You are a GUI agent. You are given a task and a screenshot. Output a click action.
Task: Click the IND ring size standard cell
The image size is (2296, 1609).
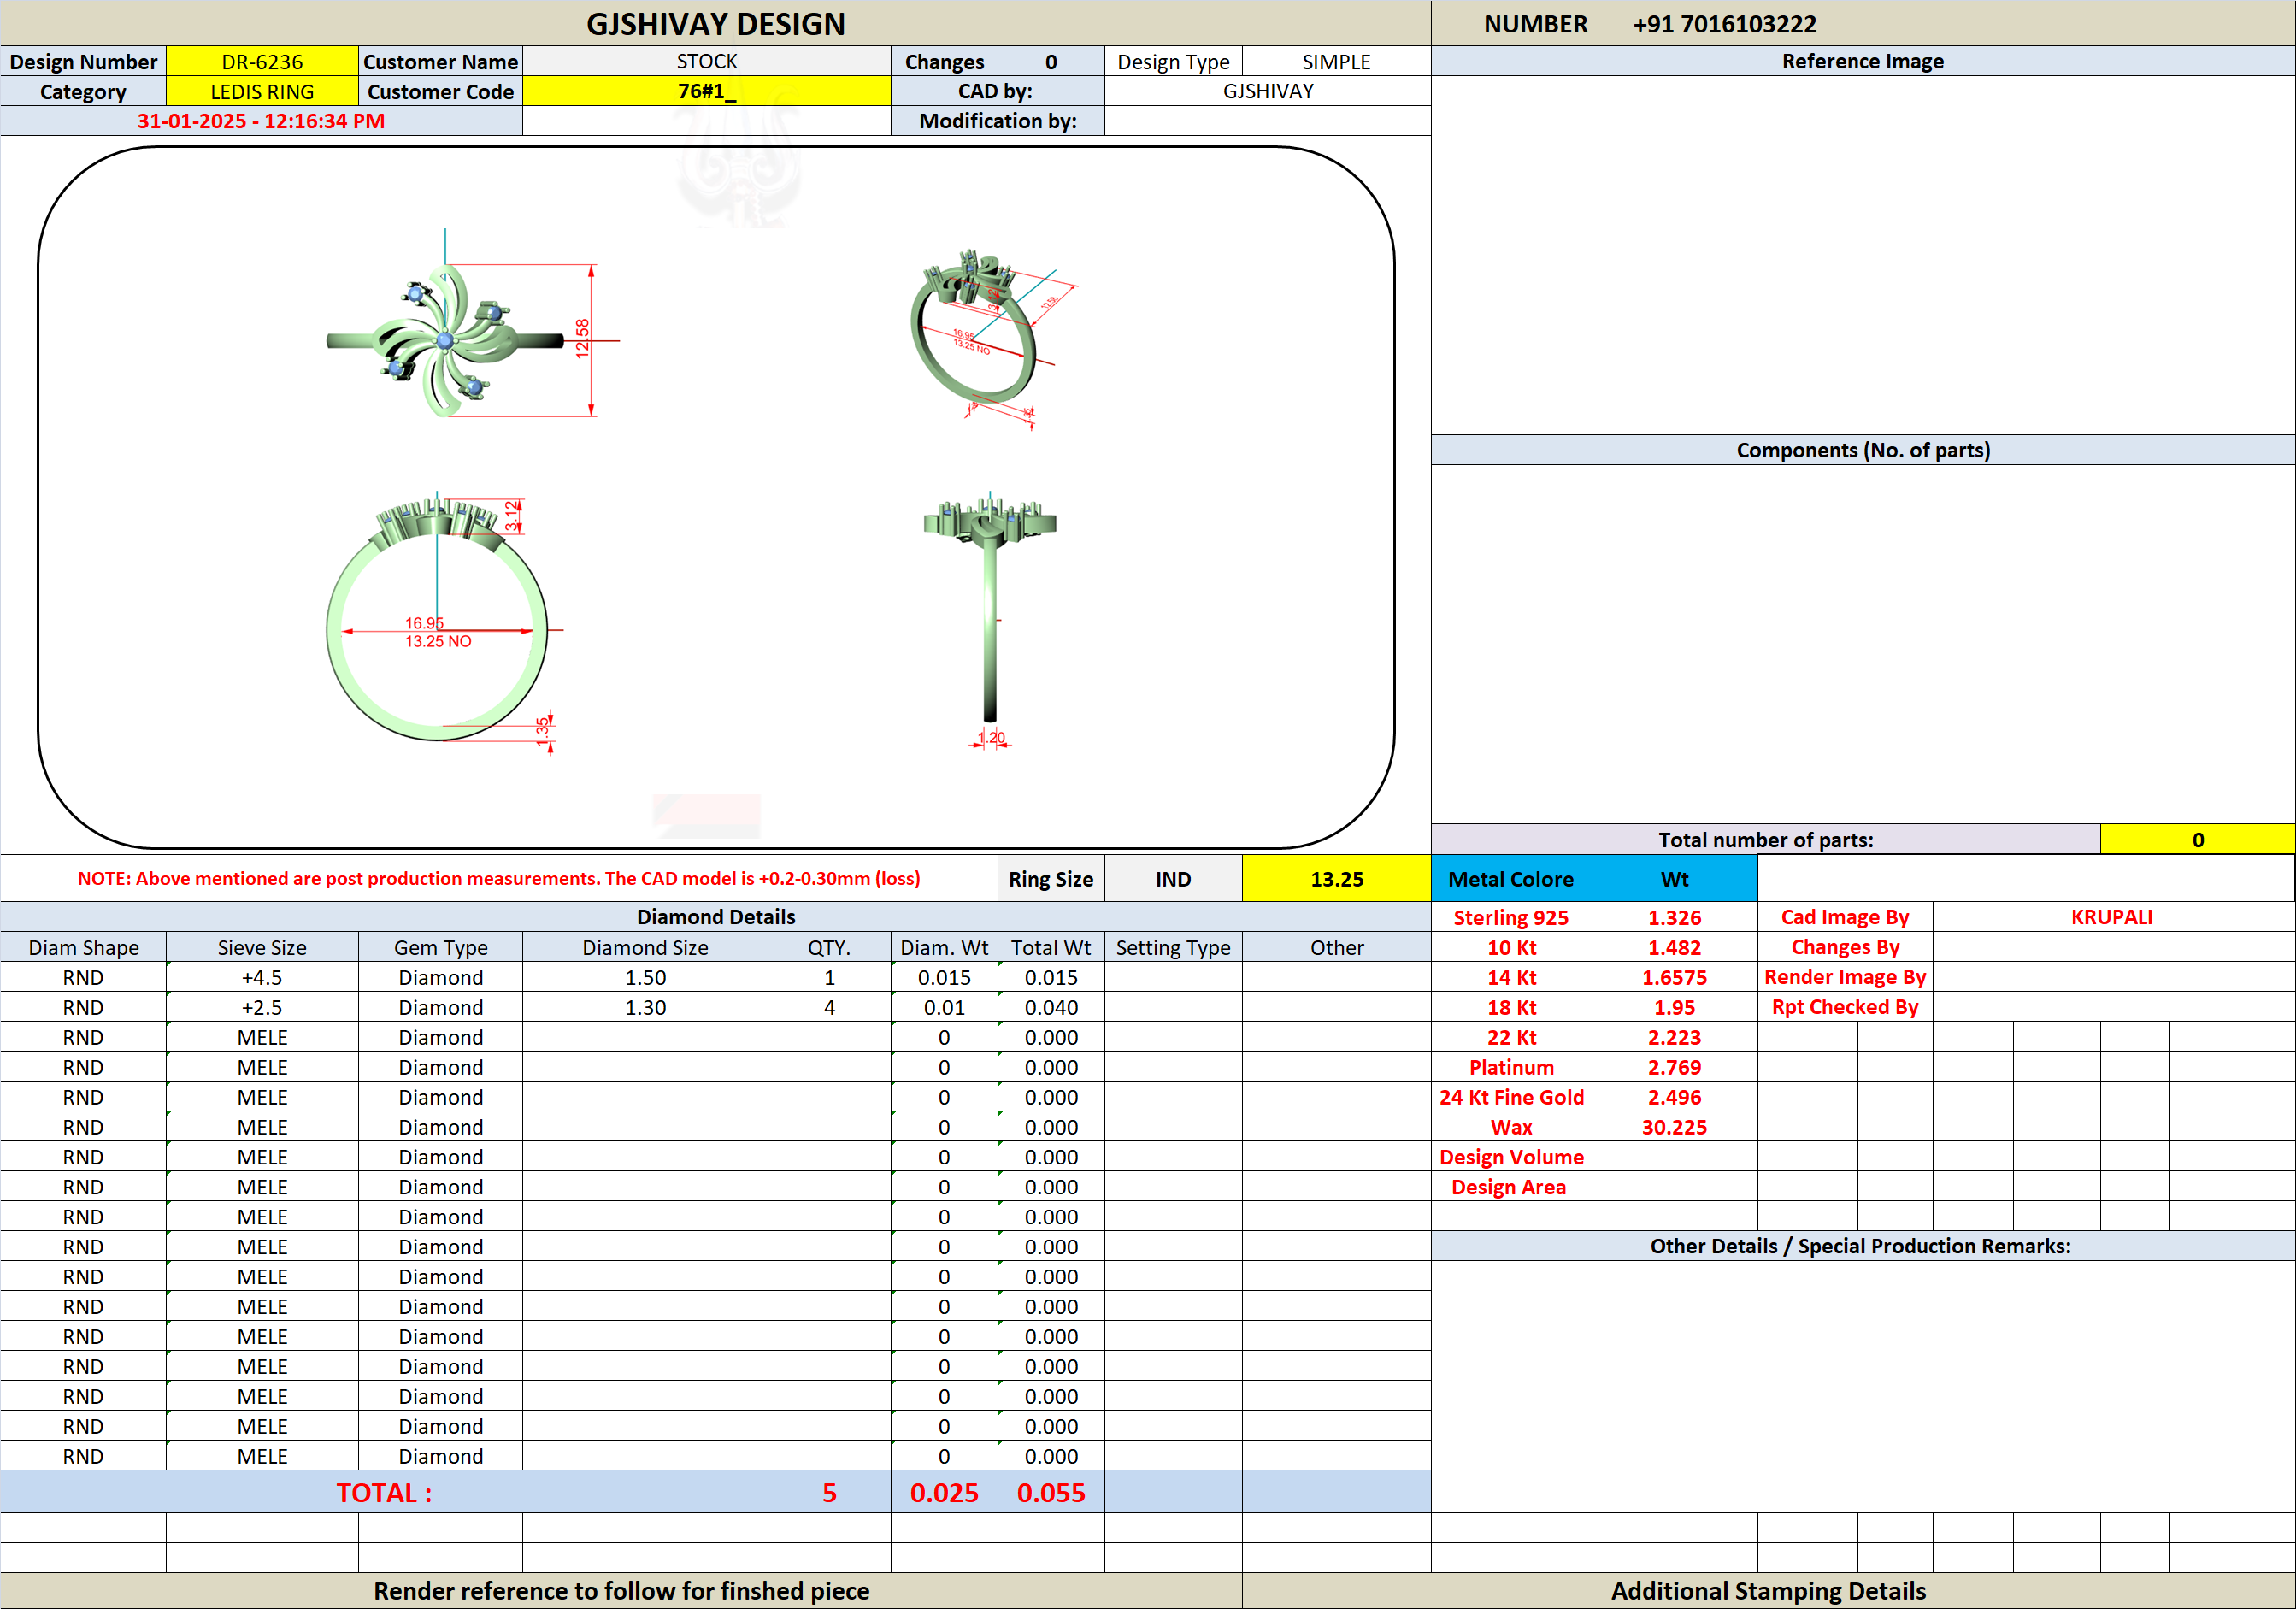click(x=1173, y=879)
